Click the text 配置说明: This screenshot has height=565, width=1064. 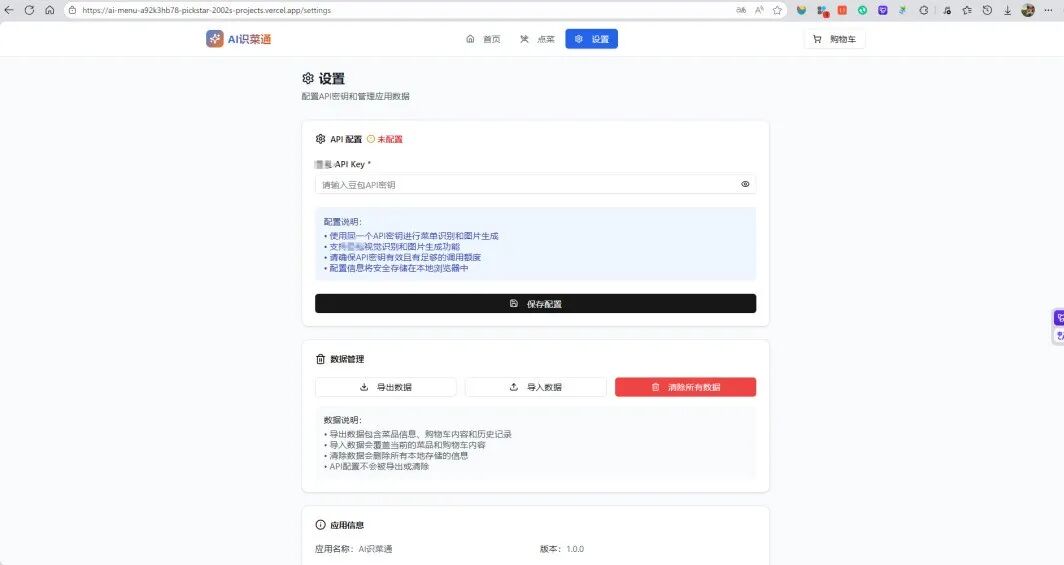click(343, 222)
